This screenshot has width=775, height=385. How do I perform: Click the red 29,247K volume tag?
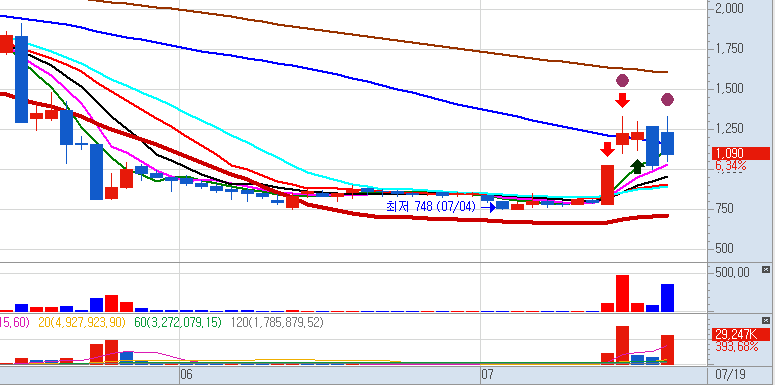(x=740, y=335)
